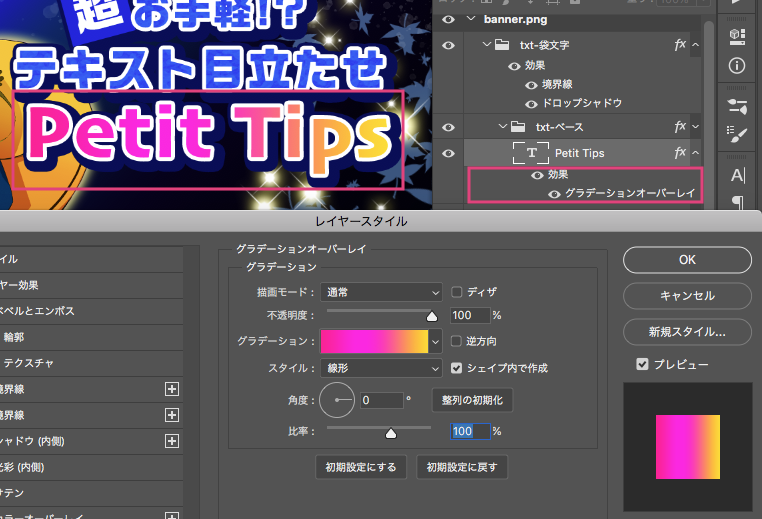Enable the 逆方向 checkbox
This screenshot has height=519, width=762.
[456, 341]
